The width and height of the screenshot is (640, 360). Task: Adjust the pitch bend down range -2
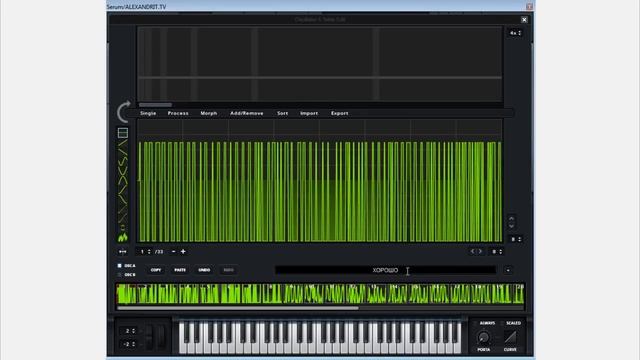130,344
